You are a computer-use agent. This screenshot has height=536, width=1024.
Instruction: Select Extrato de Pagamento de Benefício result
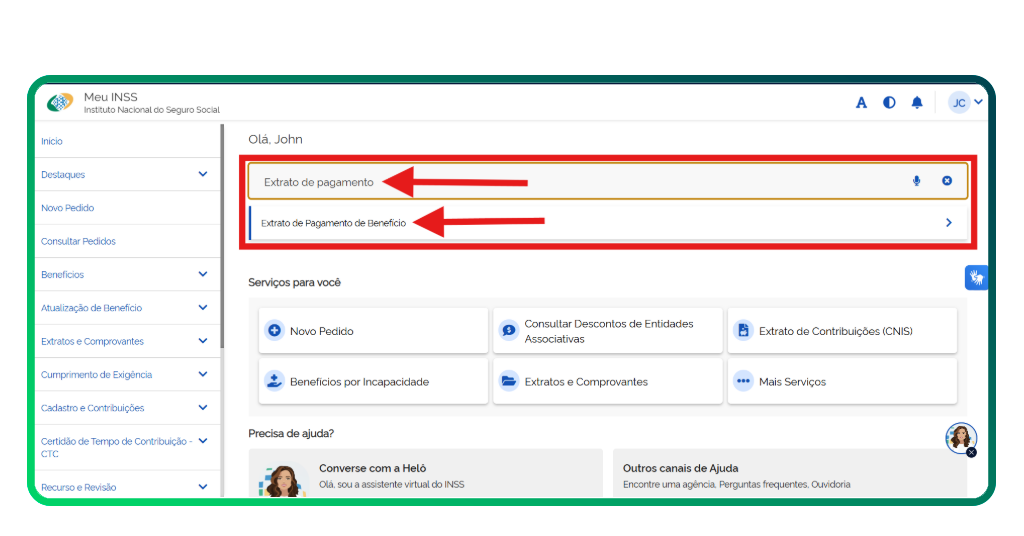pos(607,223)
